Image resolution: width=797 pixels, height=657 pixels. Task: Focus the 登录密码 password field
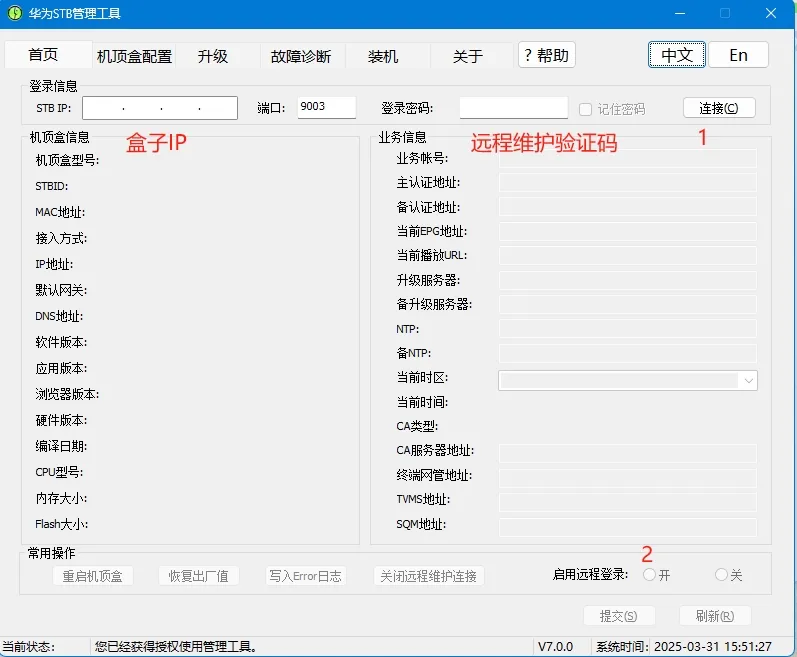click(513, 108)
